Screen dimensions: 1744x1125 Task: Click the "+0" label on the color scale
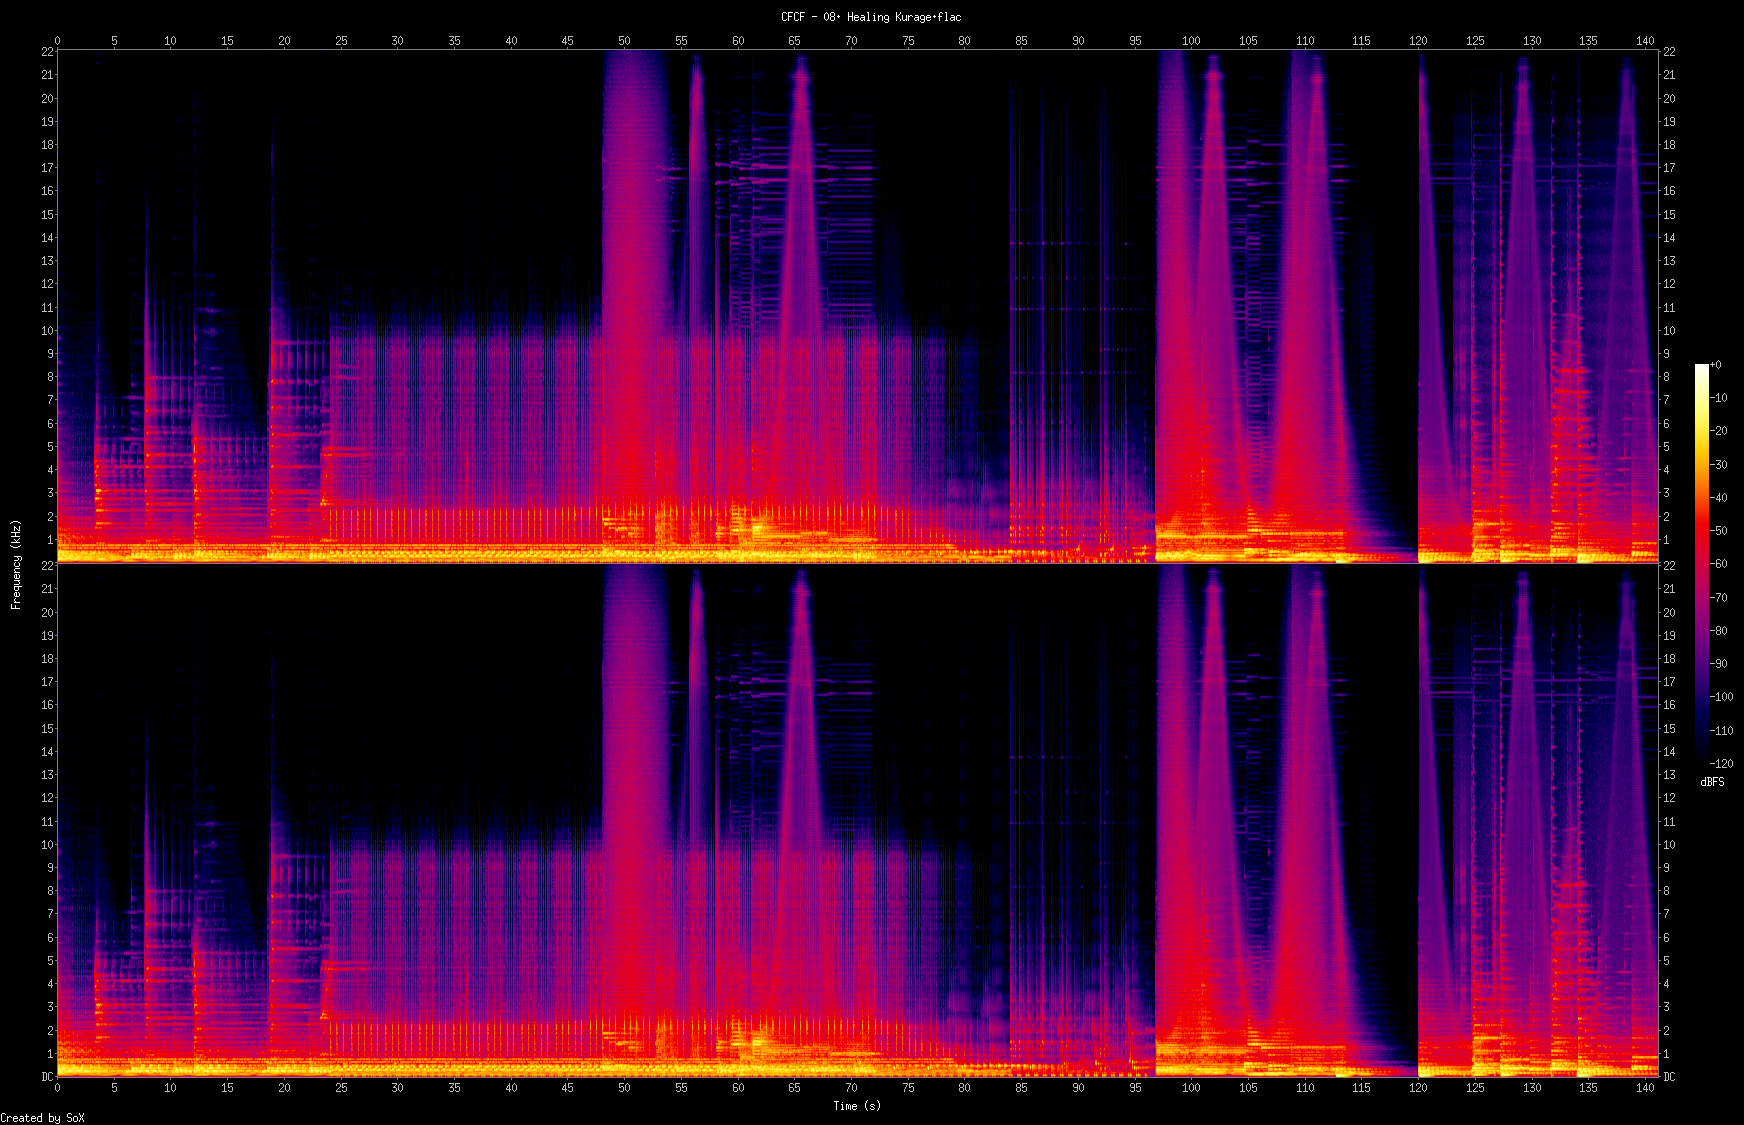[x=1716, y=365]
